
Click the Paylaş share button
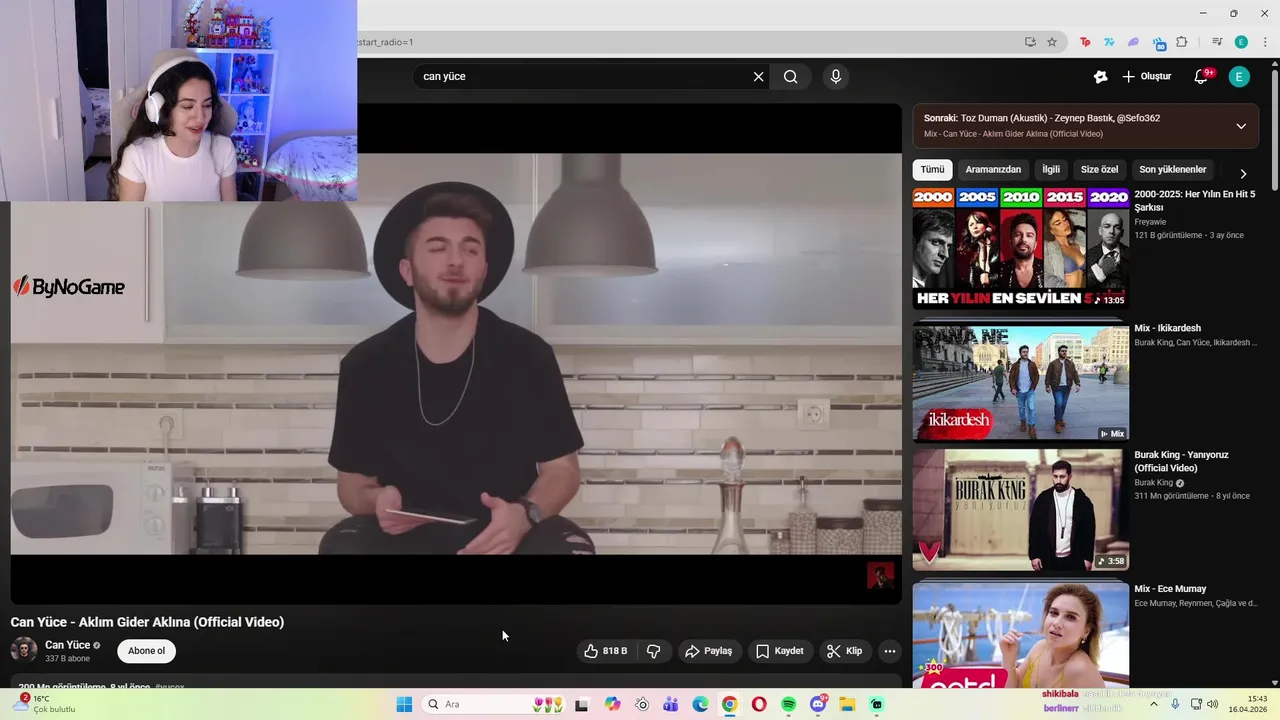(x=708, y=651)
